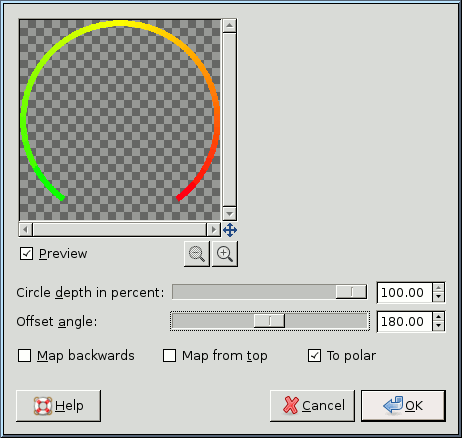Disable the To polar checkbox
Viewport: 462px width, 438px height.
coord(314,356)
